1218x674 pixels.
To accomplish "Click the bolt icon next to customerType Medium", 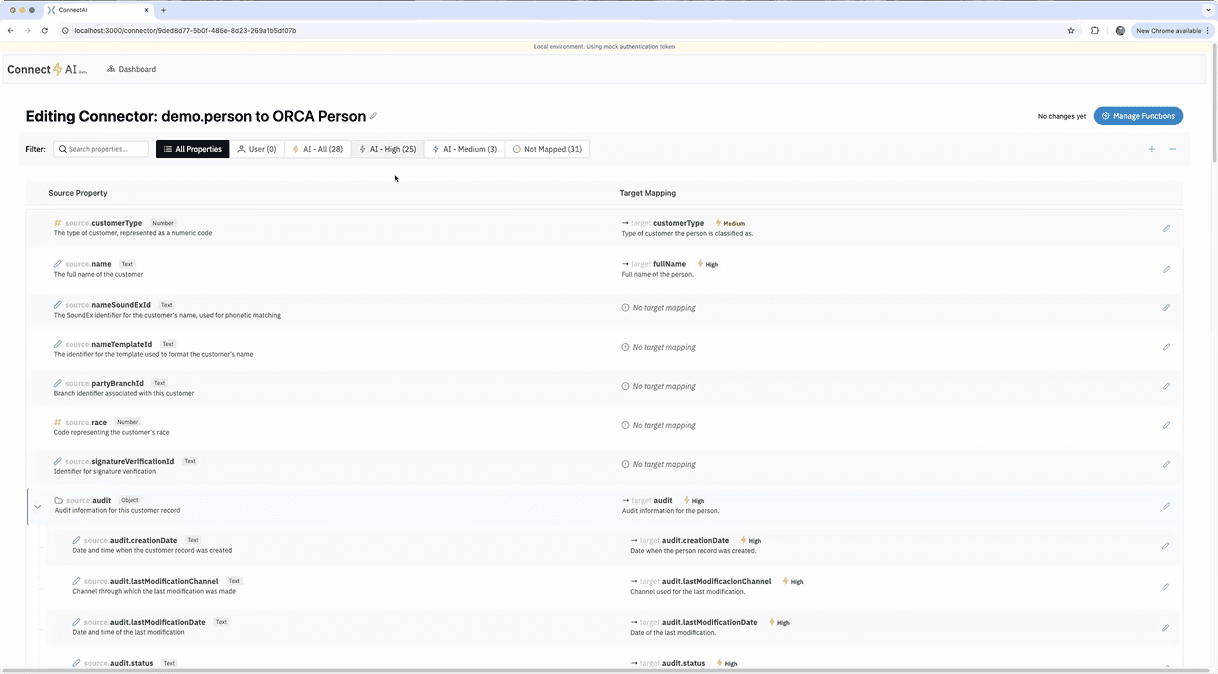I will click(x=718, y=223).
